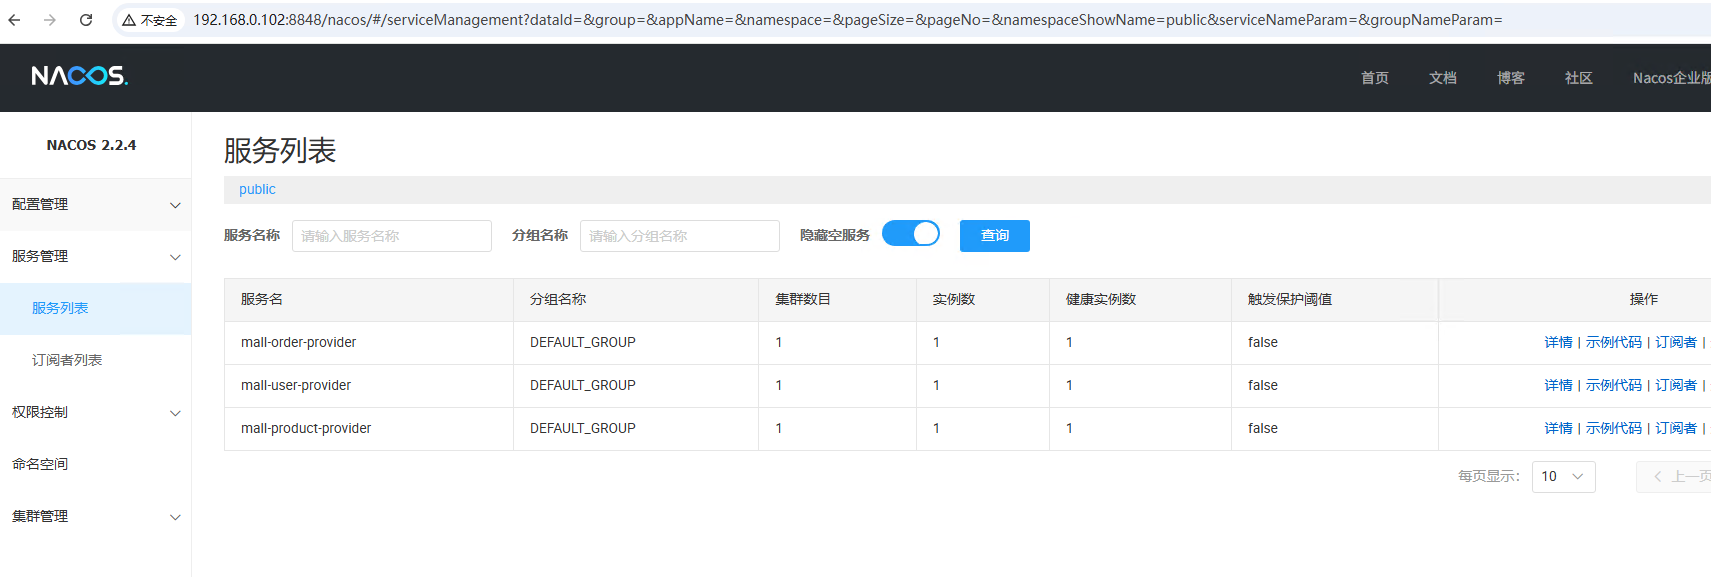This screenshot has height=577, width=1711.
Task: Expand the 配置管理 sidebar menu
Action: pos(95,204)
